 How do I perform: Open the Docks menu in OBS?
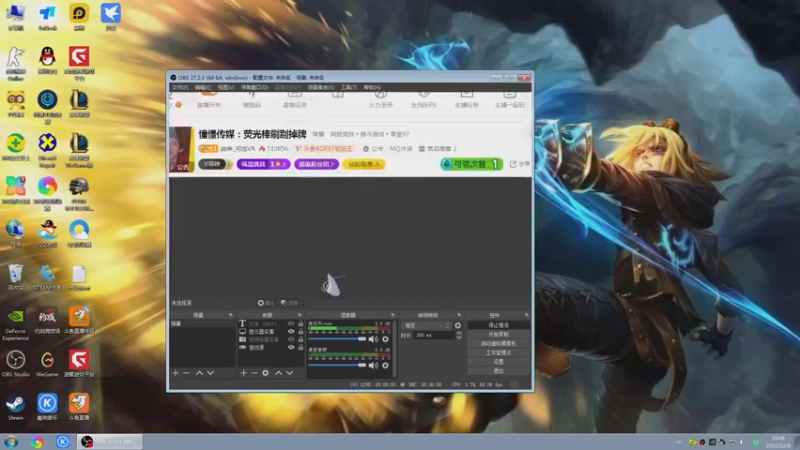254,87
